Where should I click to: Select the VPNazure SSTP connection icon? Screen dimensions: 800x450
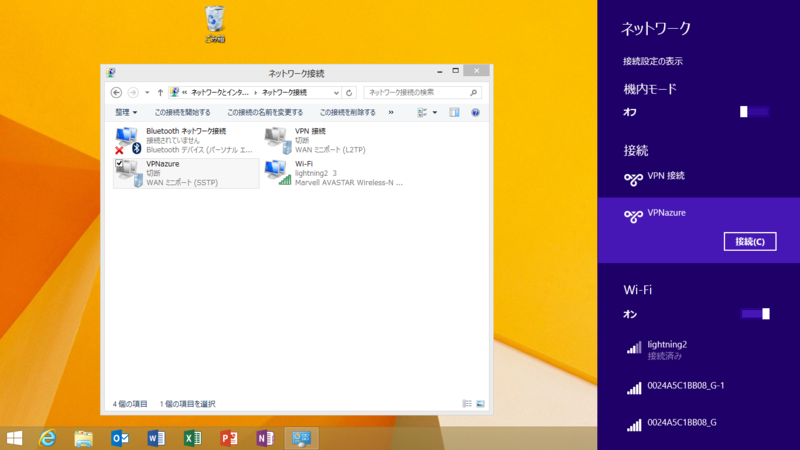click(129, 174)
